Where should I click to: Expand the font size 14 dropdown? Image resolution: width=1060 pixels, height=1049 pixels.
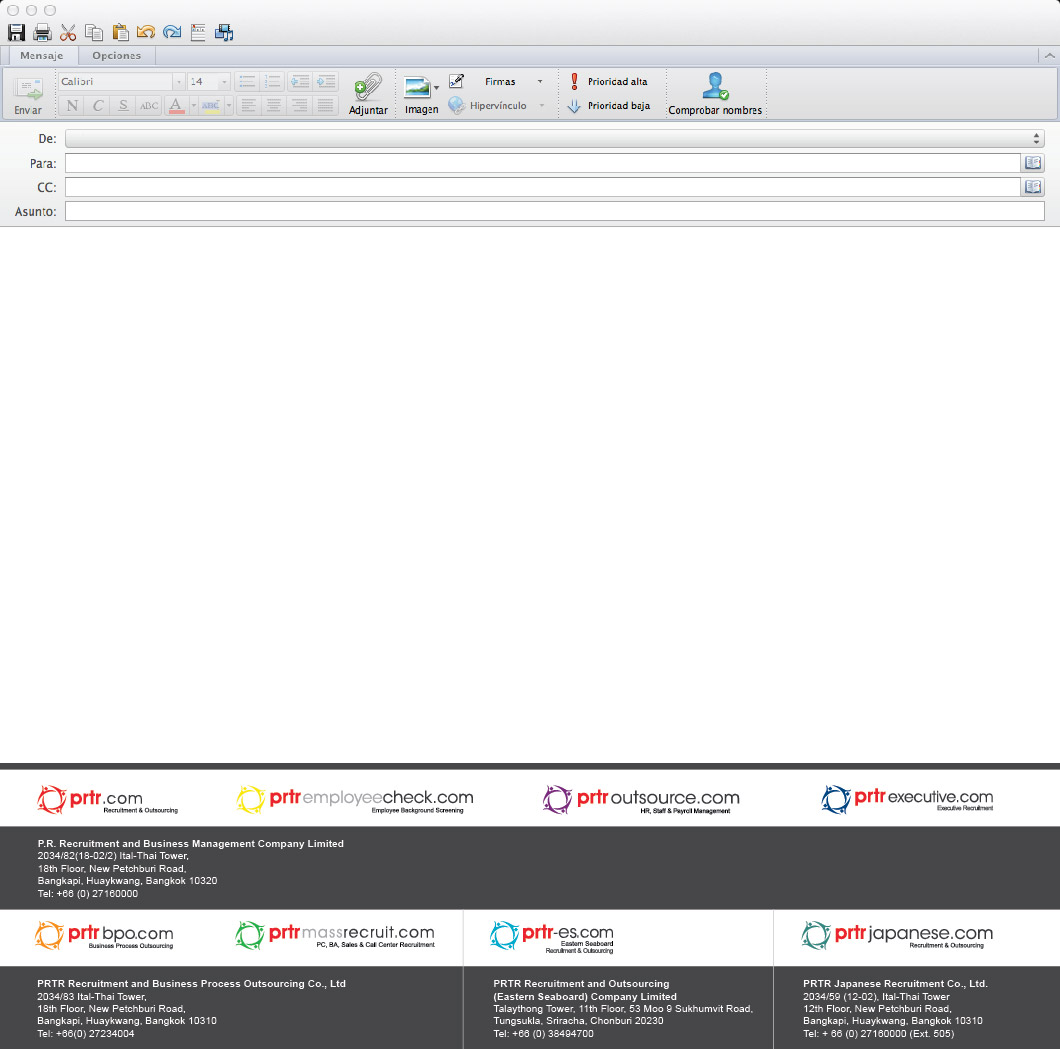pyautogui.click(x=224, y=82)
